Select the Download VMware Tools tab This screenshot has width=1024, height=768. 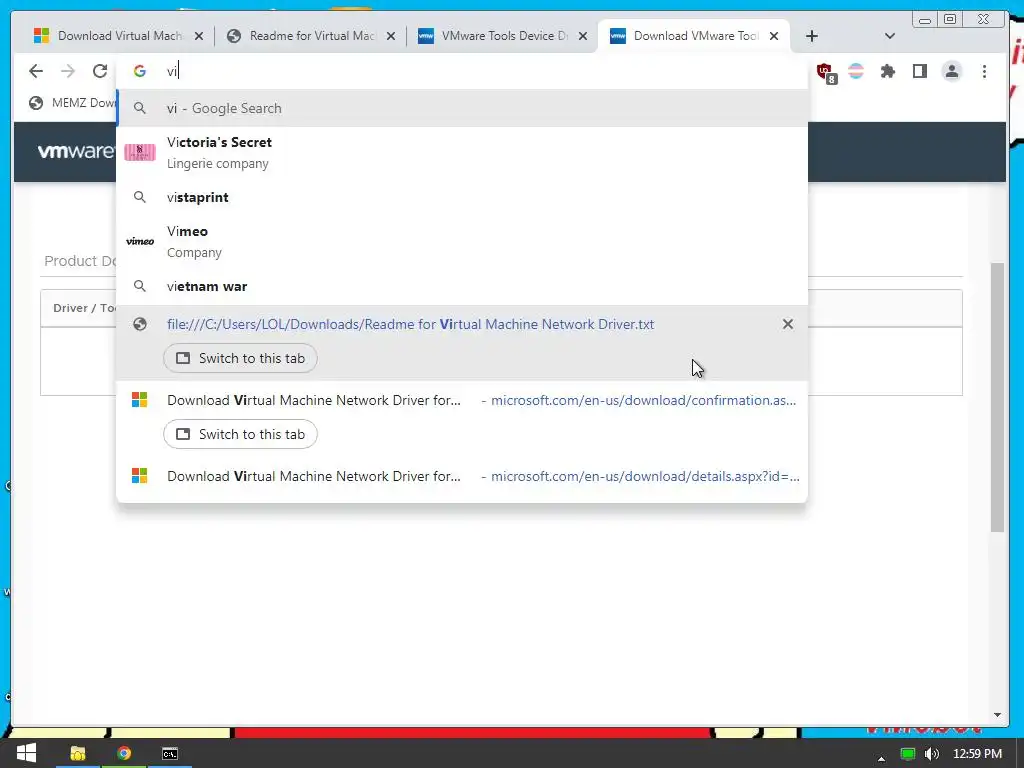[696, 36]
